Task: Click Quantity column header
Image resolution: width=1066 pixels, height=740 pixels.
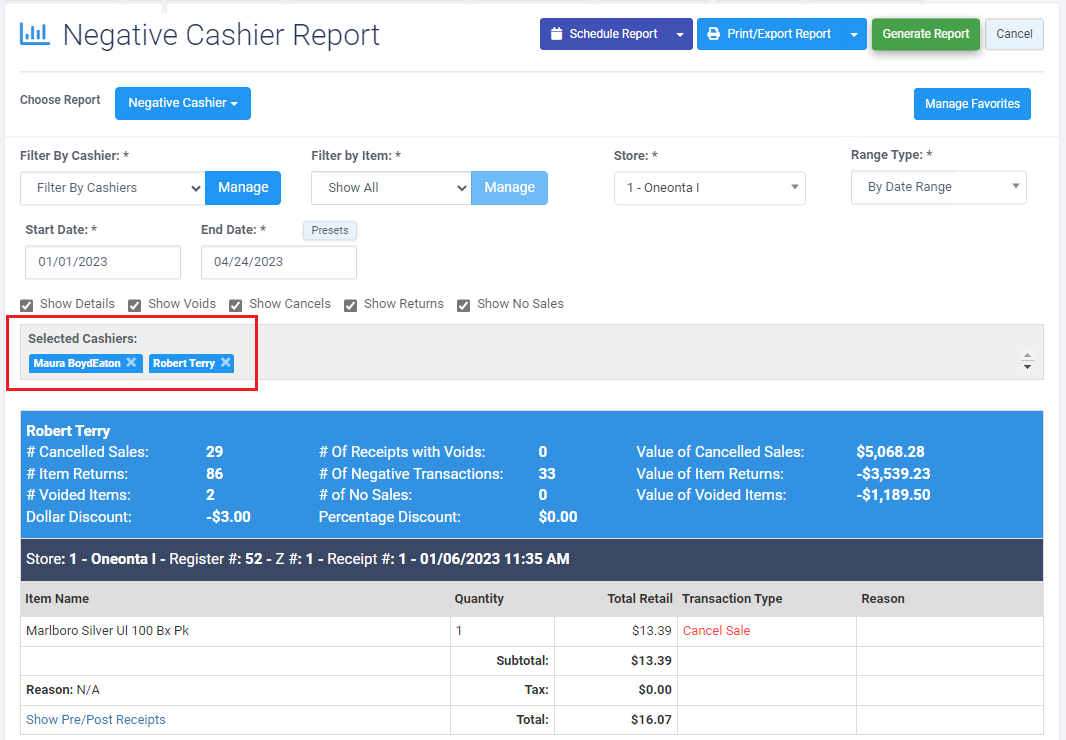Action: pos(479,599)
